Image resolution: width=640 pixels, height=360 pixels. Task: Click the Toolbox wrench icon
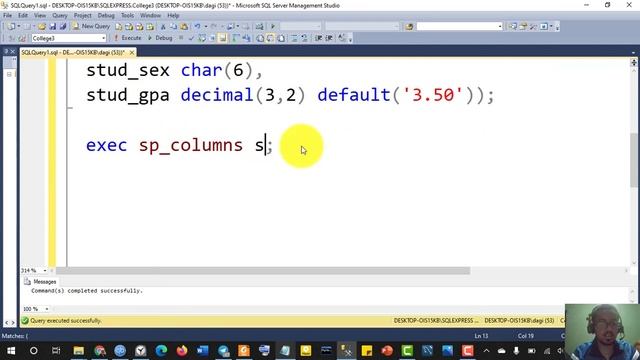tap(533, 27)
